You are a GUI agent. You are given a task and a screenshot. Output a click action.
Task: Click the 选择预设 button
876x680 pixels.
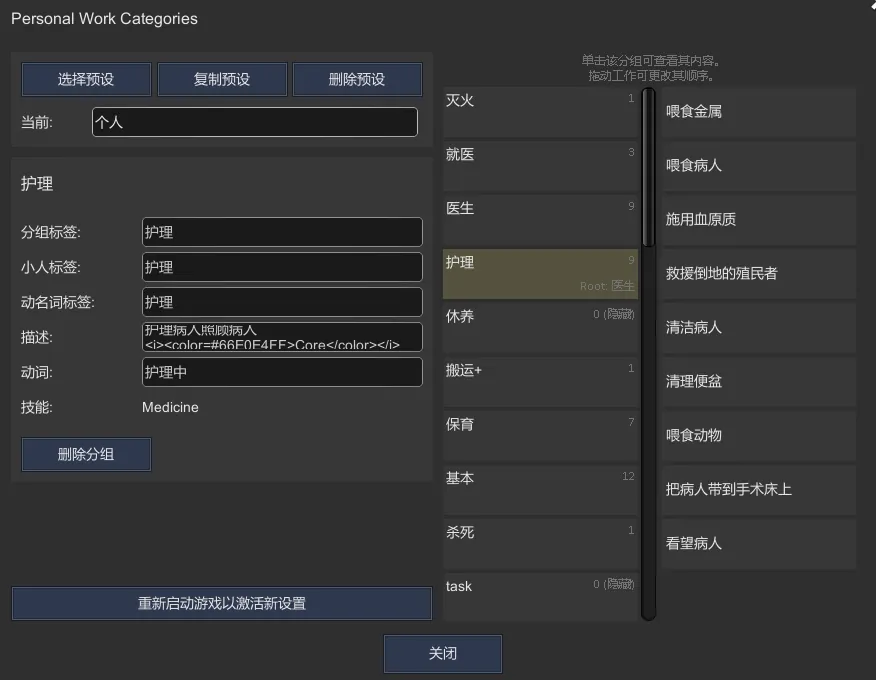tap(86, 80)
